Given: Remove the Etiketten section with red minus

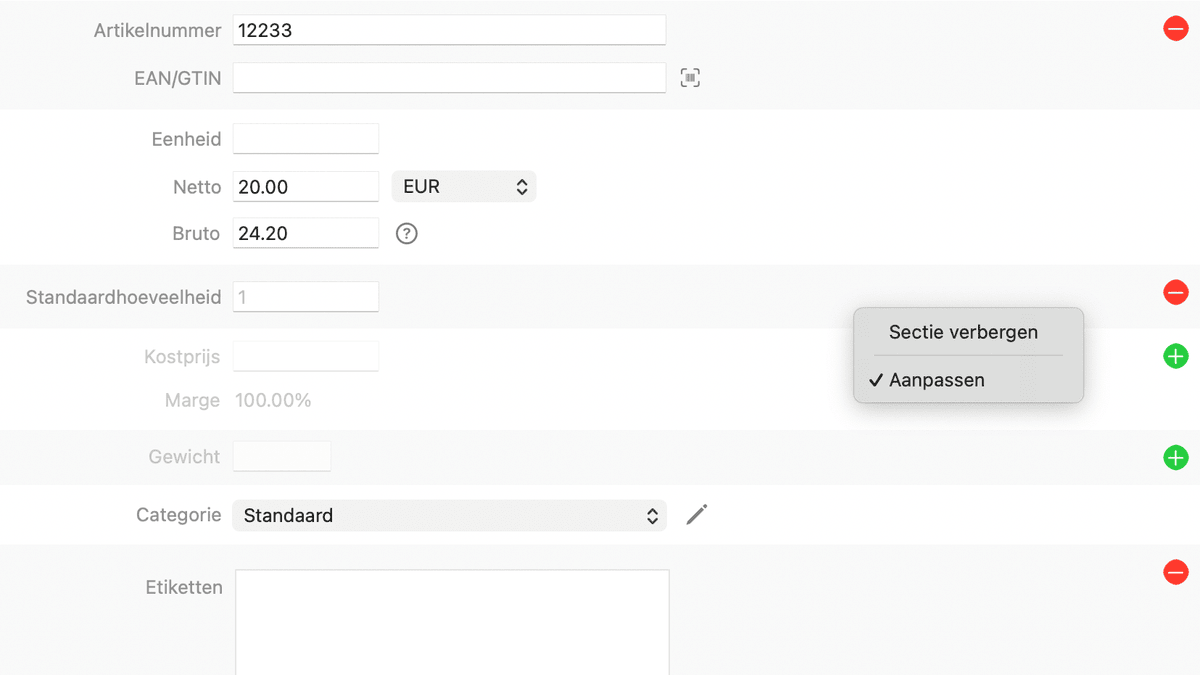Looking at the screenshot, I should point(1175,572).
